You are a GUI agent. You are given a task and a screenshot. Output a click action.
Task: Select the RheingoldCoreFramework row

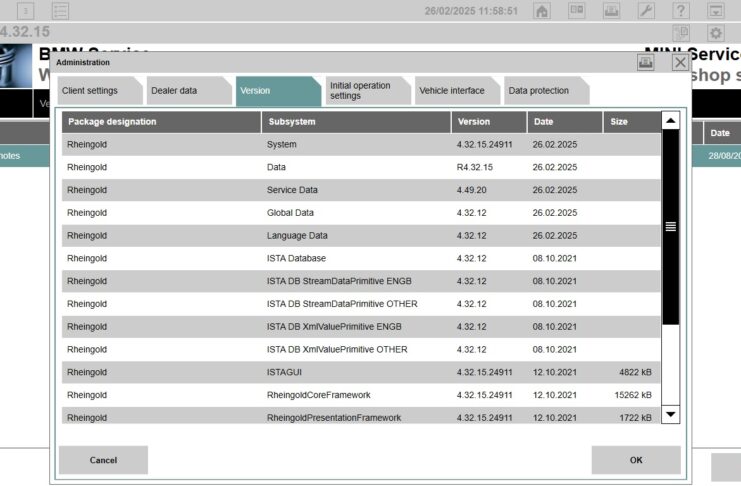[x=361, y=395]
